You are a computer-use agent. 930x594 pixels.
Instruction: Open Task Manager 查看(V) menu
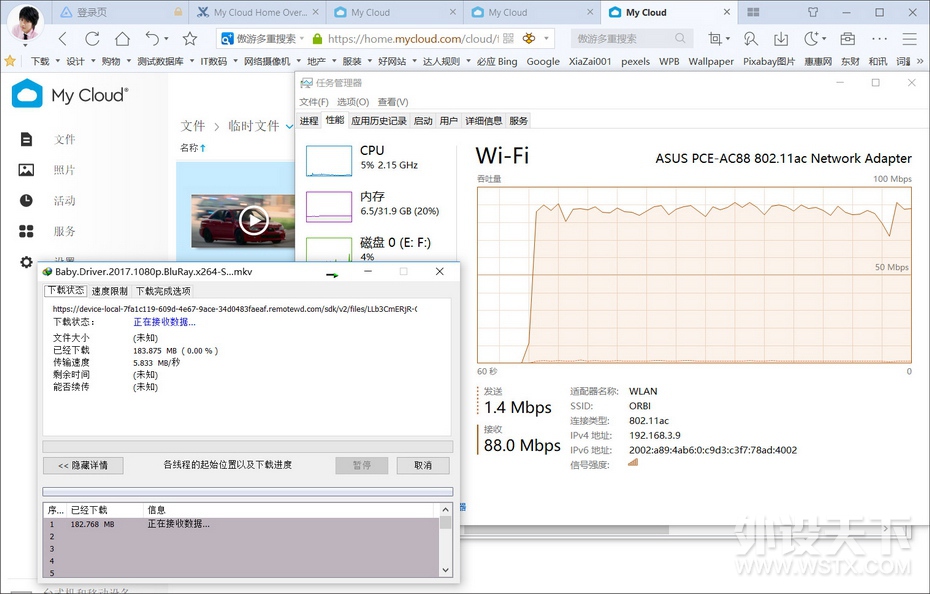[x=393, y=102]
